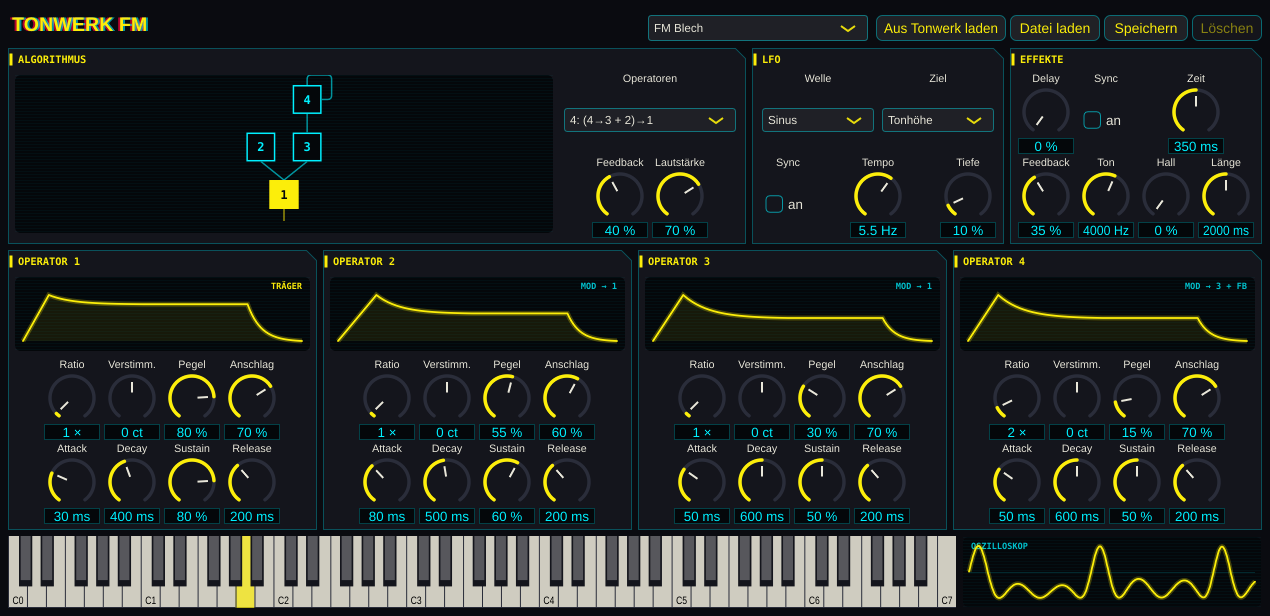Click the algorithm Lautstärke knob

[680, 196]
